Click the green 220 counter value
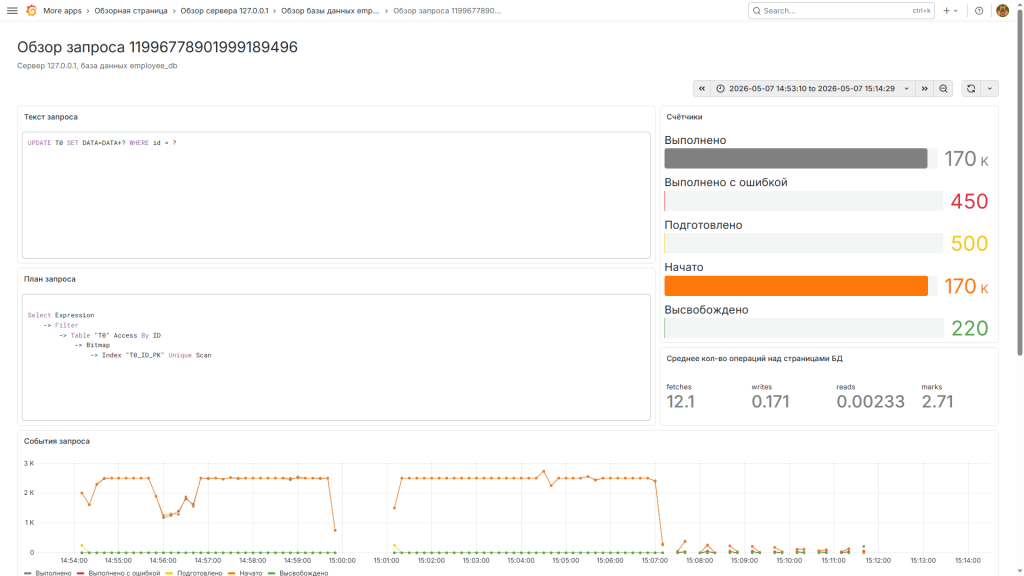Screen dimensions: 1024x576 coord(970,328)
